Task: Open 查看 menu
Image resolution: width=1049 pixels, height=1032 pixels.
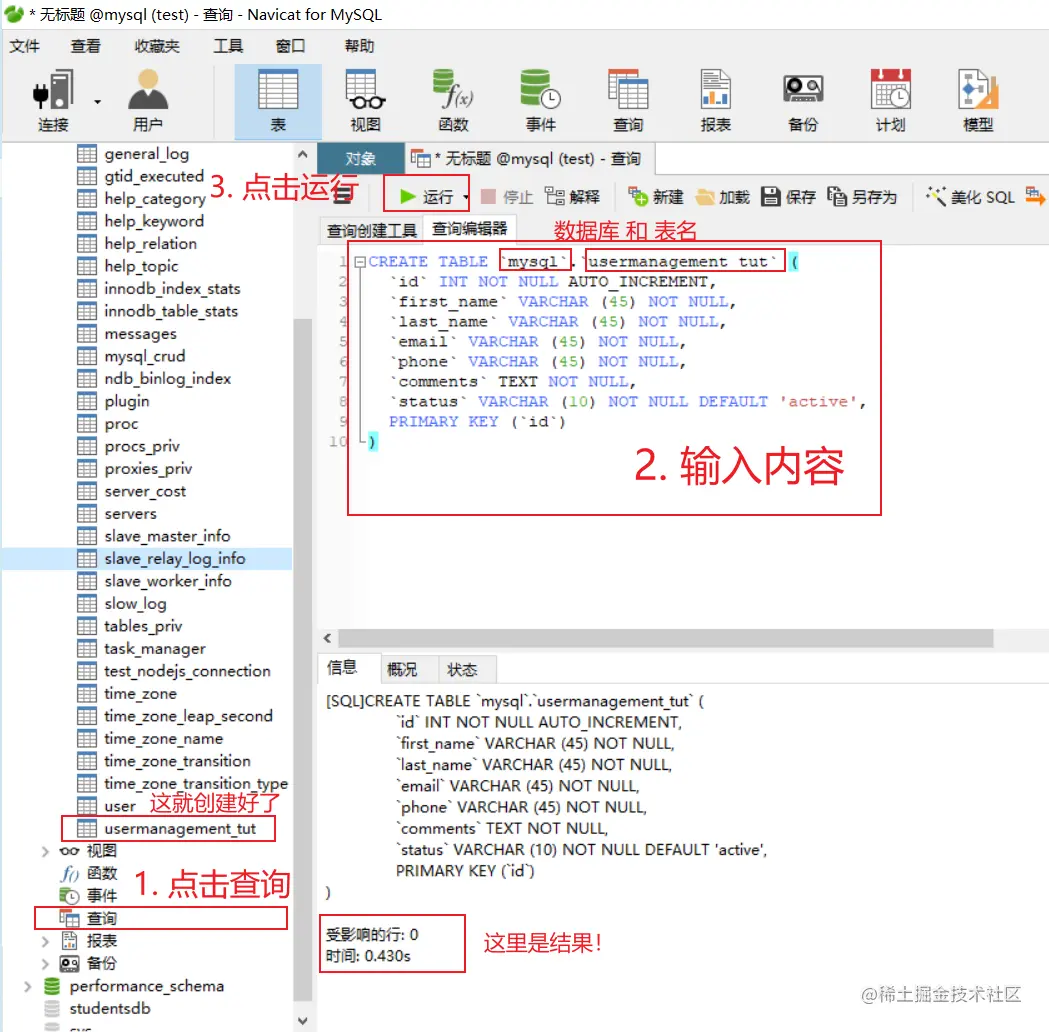Action: tap(86, 46)
